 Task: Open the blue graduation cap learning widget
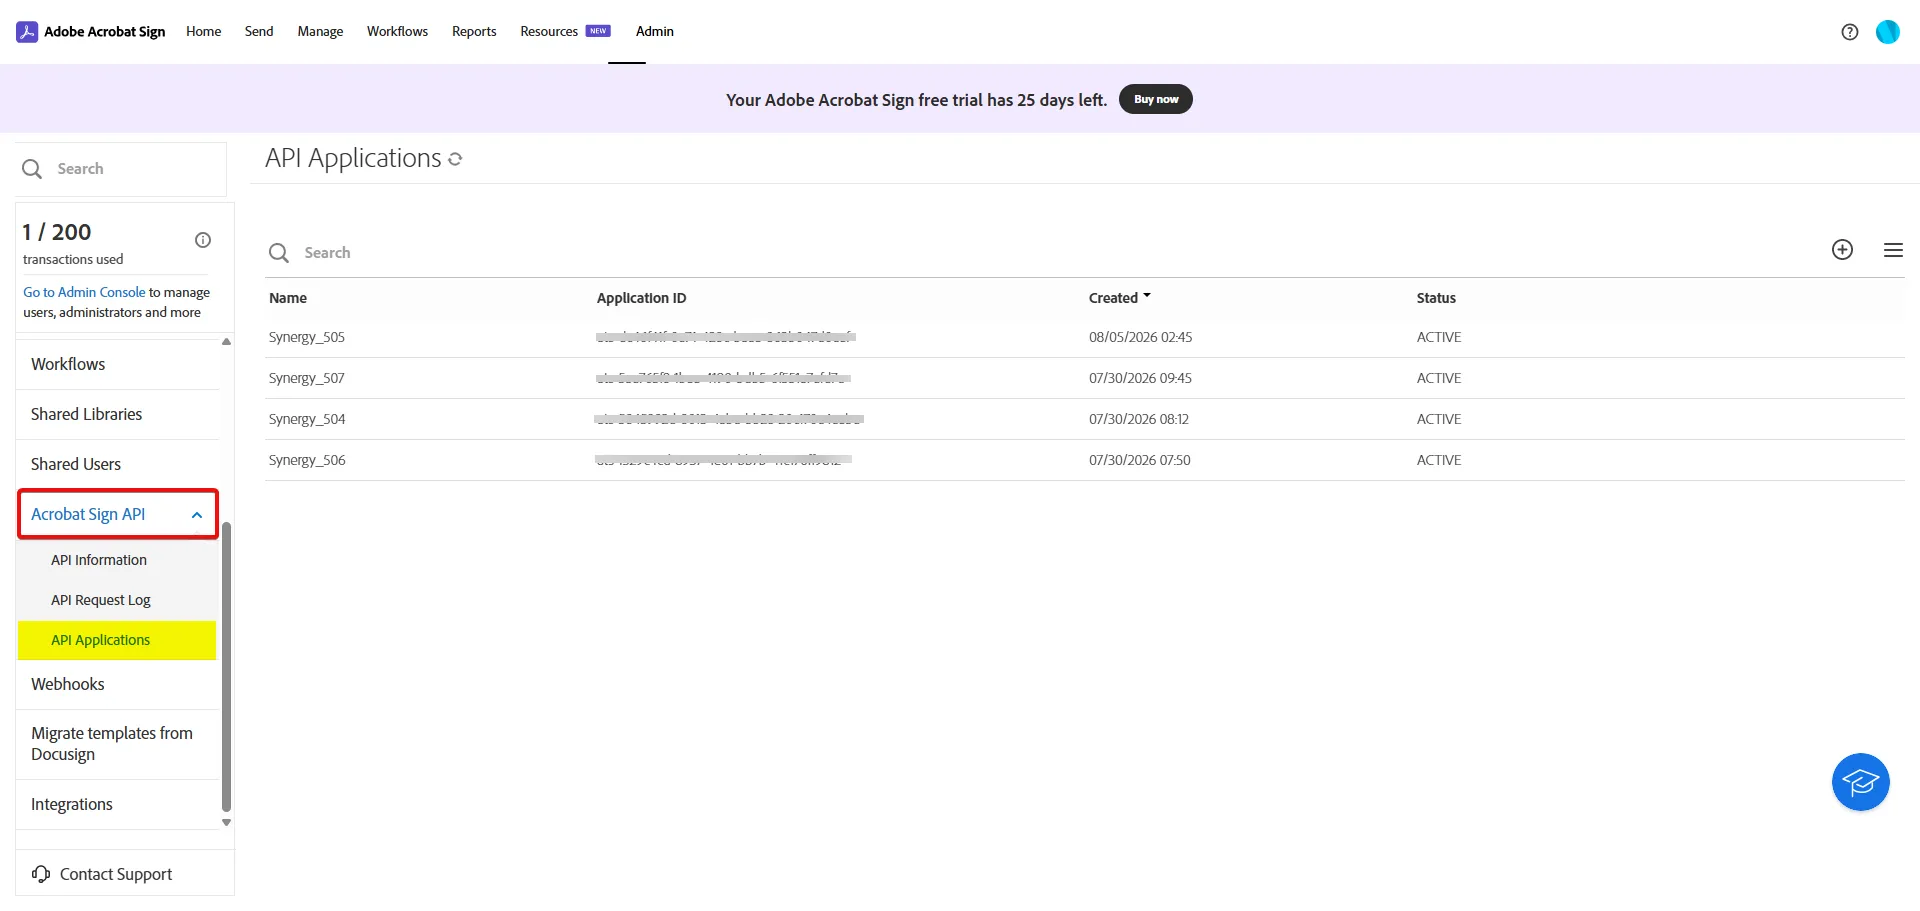click(1860, 782)
